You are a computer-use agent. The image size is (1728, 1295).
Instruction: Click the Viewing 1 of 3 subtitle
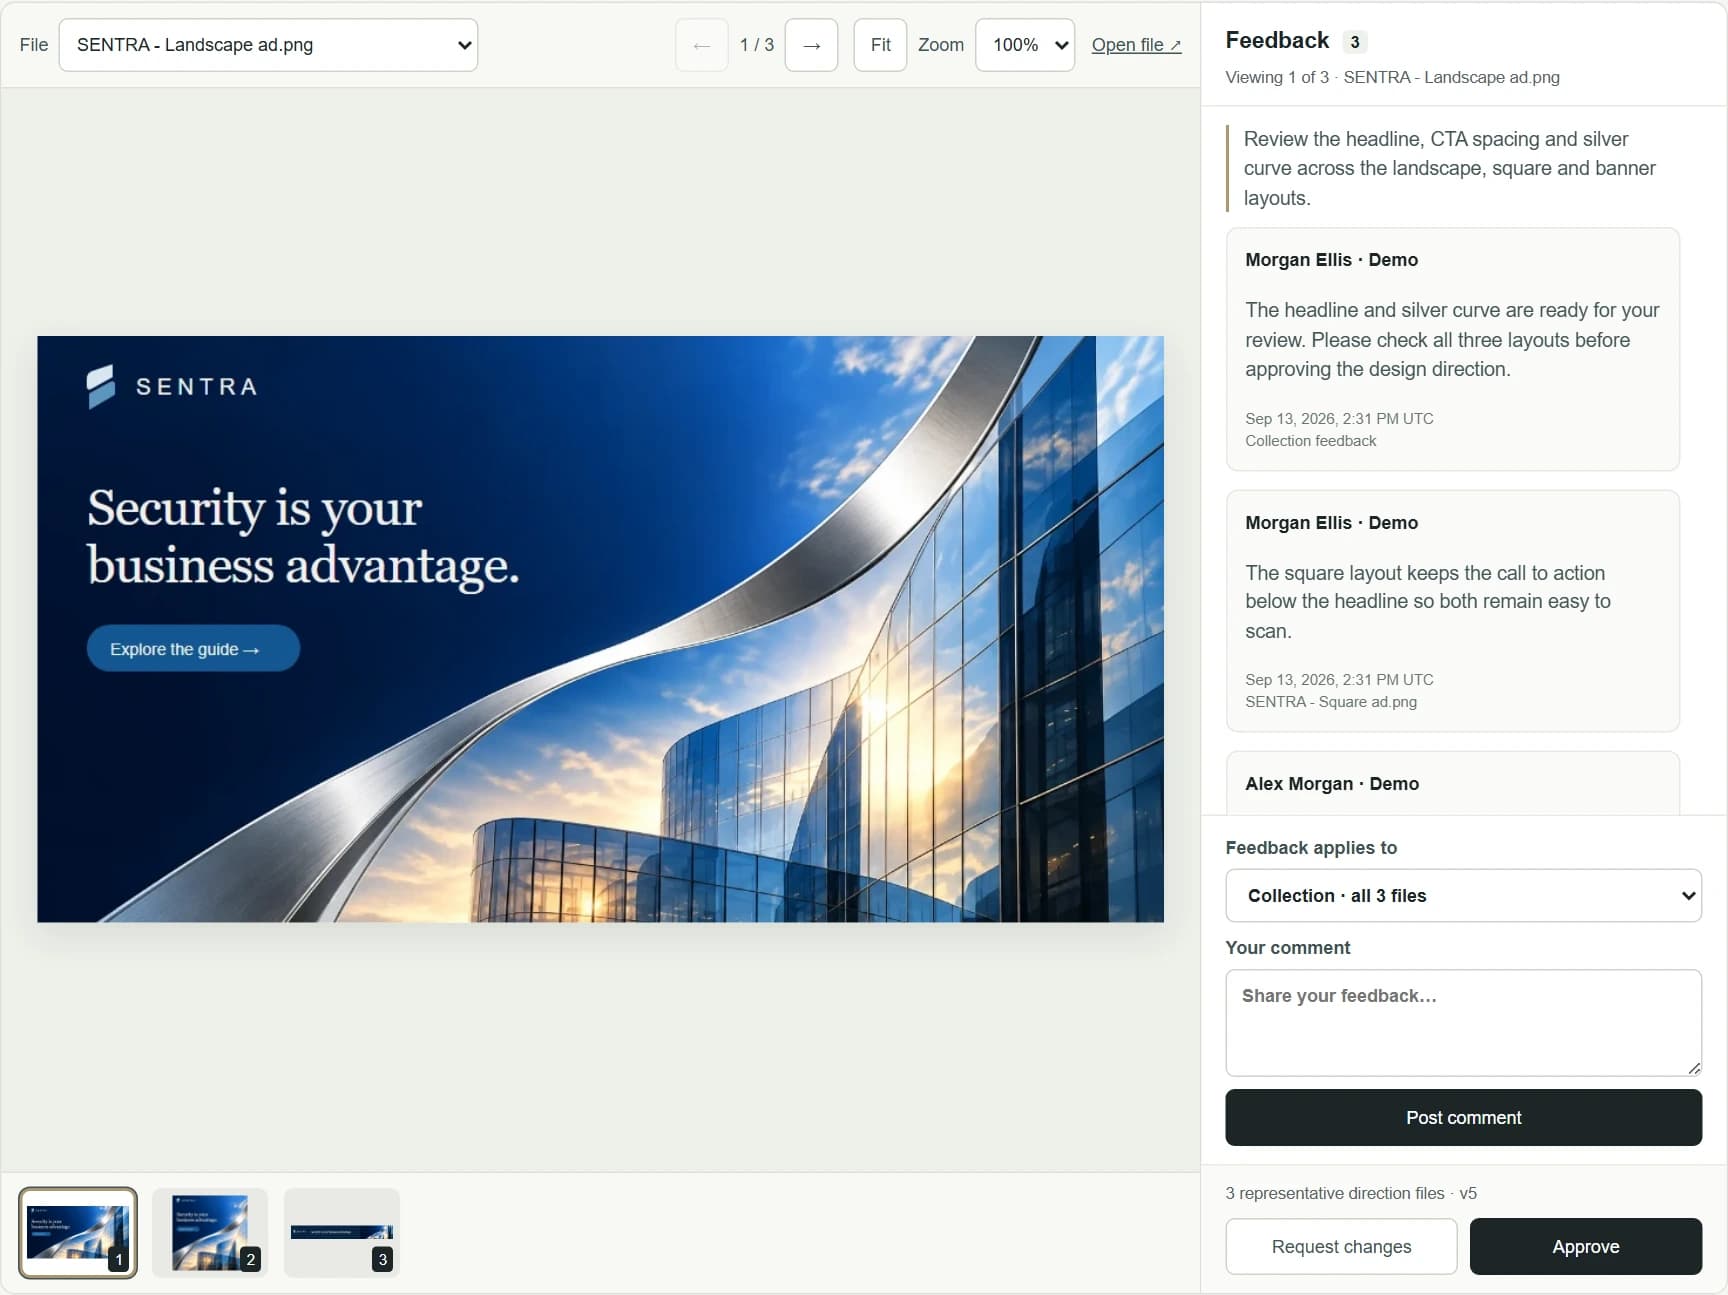pyautogui.click(x=1392, y=77)
